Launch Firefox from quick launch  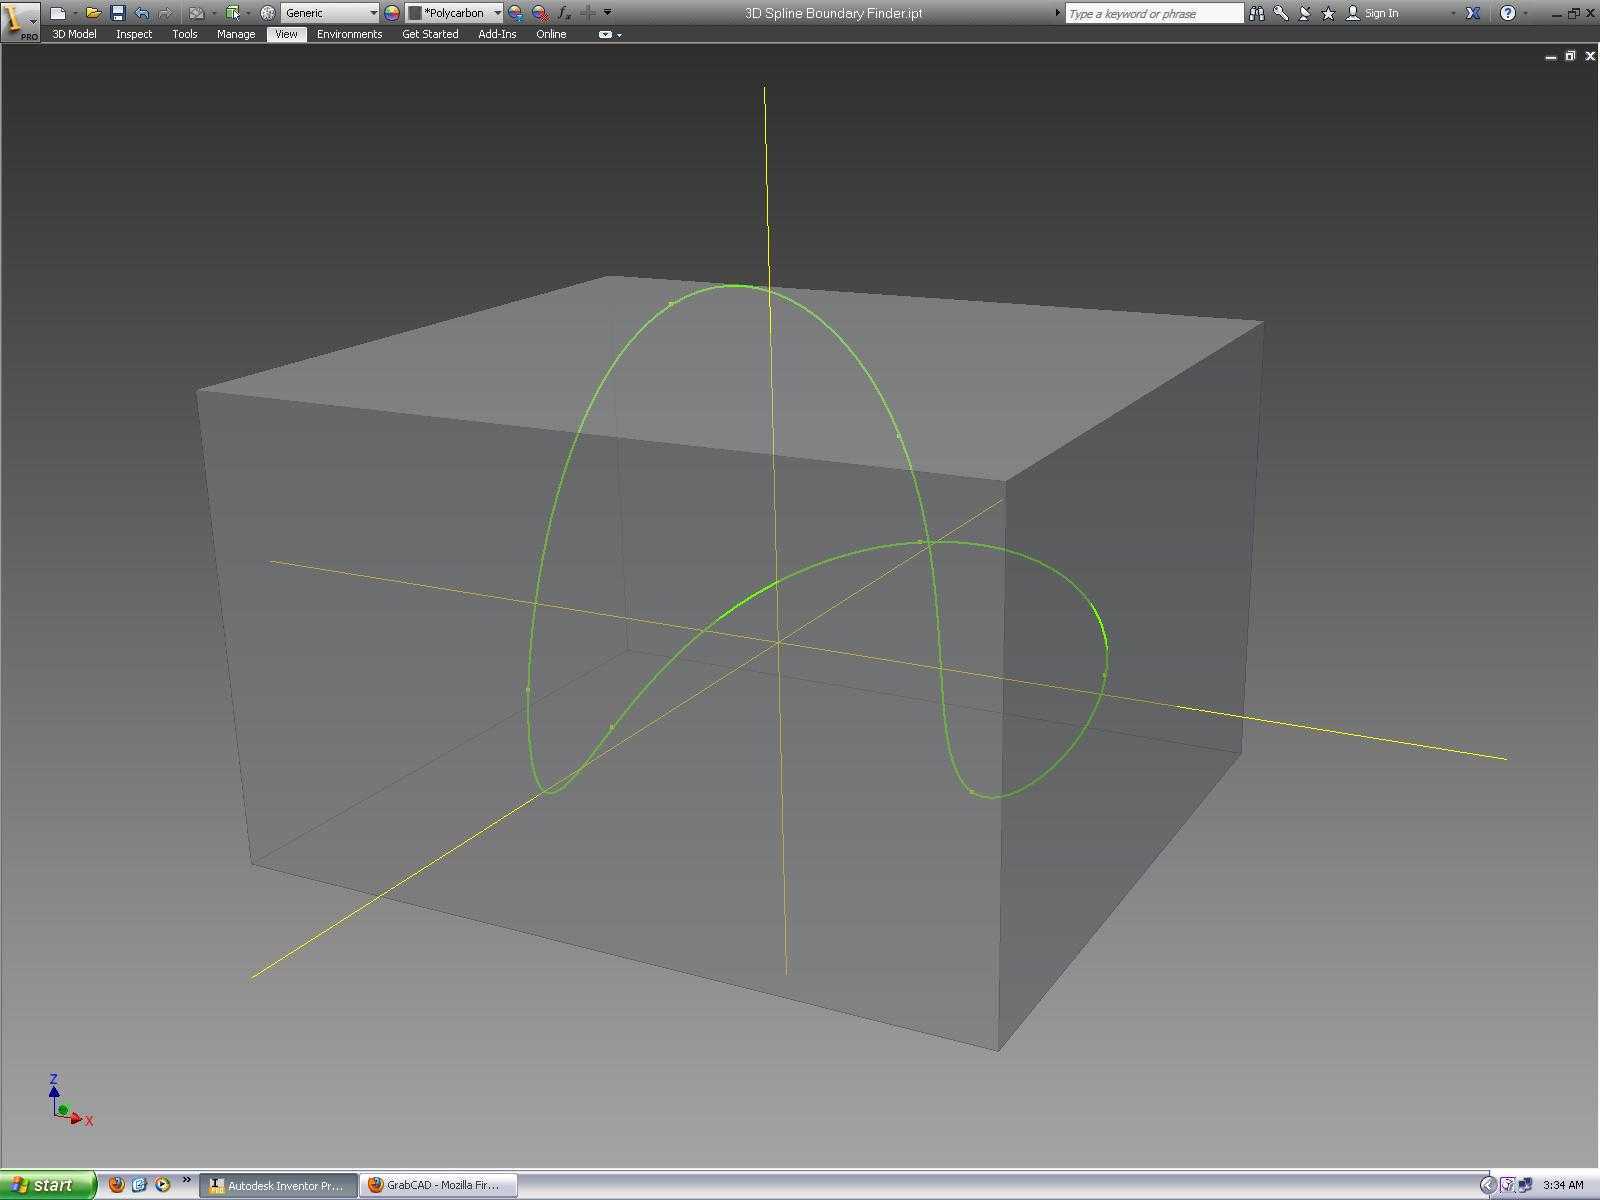(117, 1185)
